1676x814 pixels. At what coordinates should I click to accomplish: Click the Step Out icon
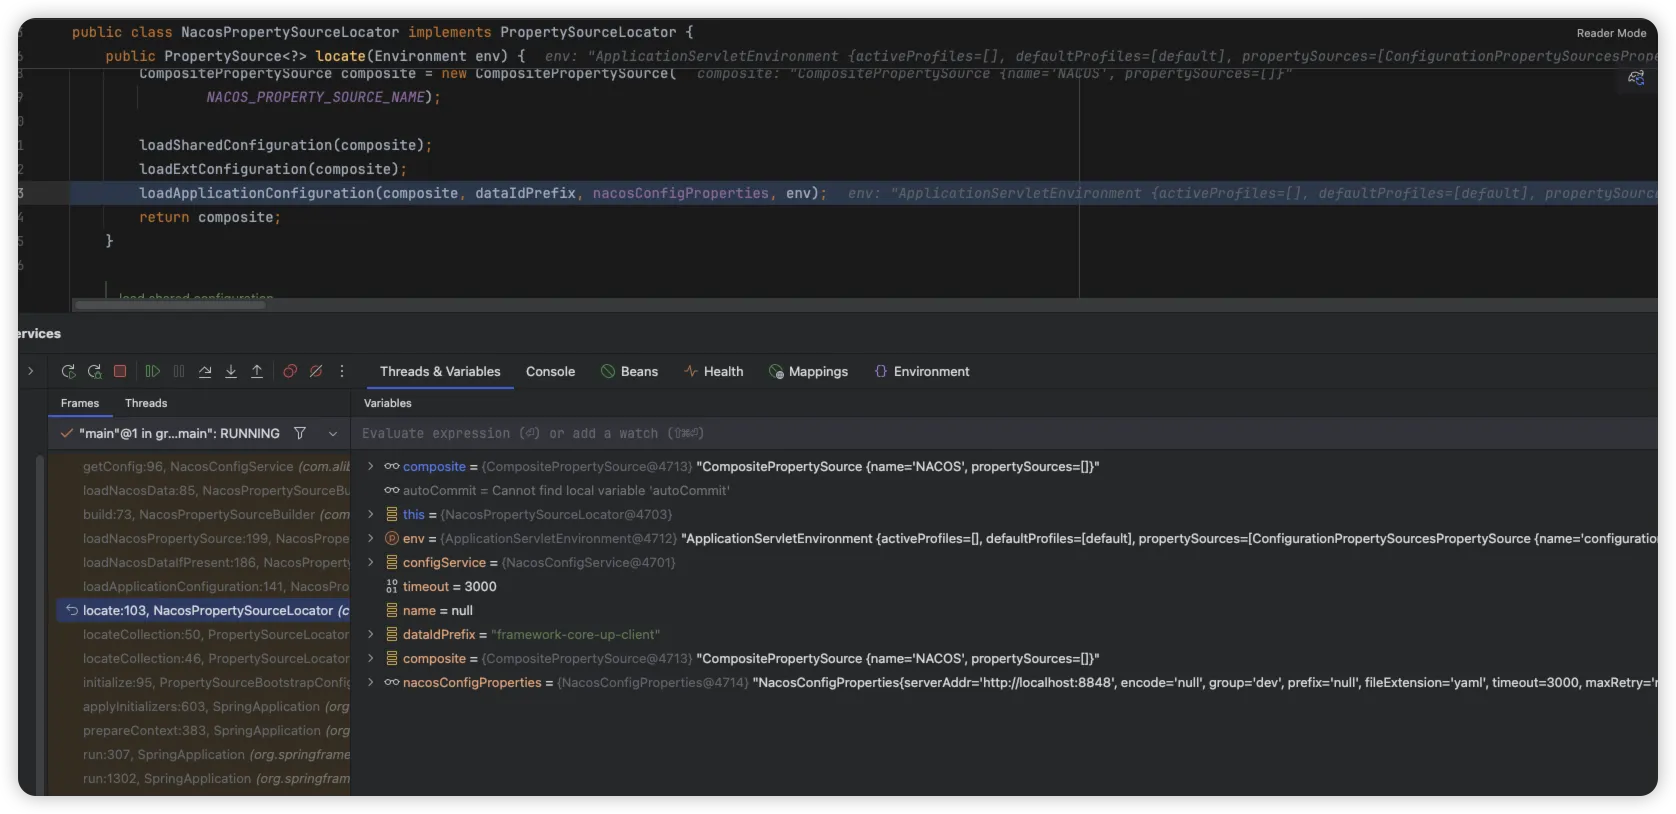click(257, 372)
